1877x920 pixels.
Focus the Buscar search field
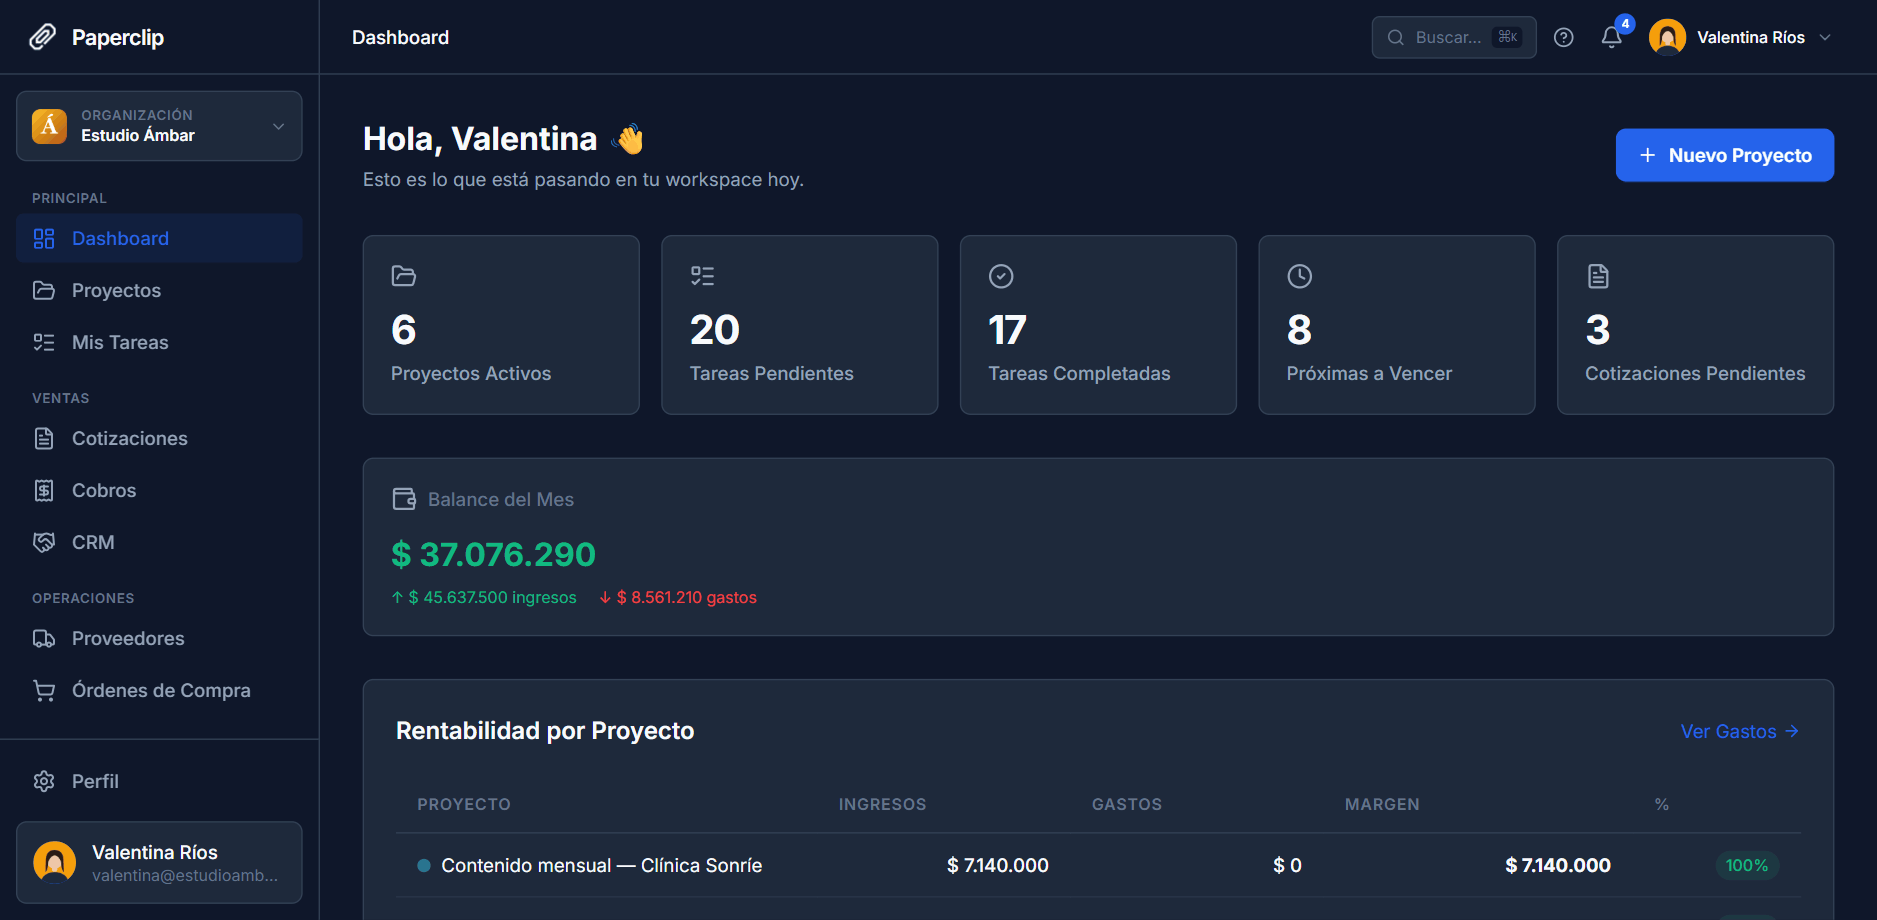tap(1453, 37)
